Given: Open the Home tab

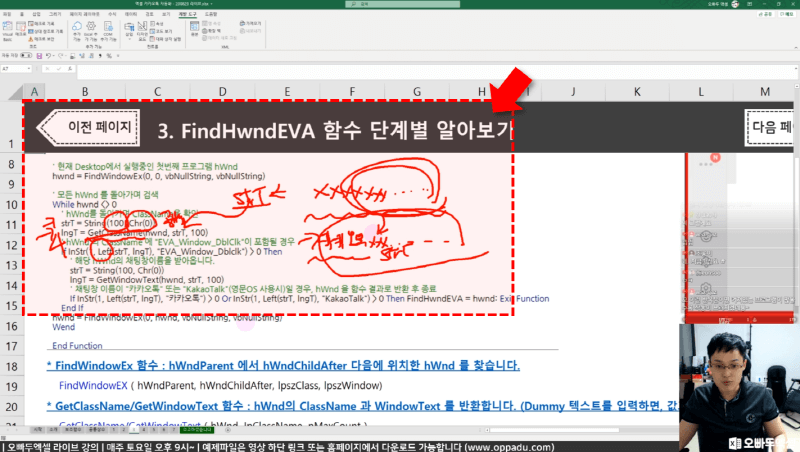Looking at the screenshot, I should pos(21,14).
